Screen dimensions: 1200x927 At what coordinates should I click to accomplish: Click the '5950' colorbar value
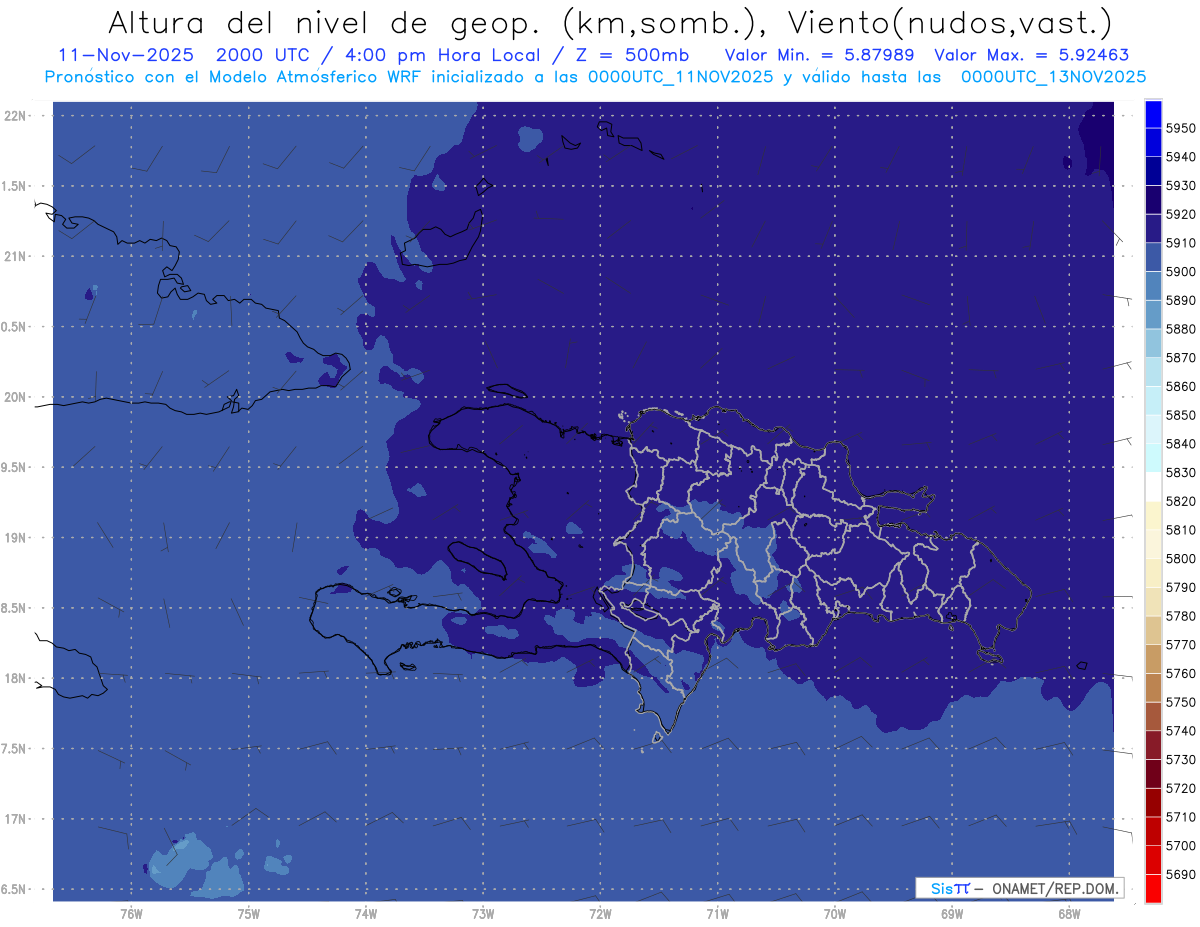(x=1181, y=128)
